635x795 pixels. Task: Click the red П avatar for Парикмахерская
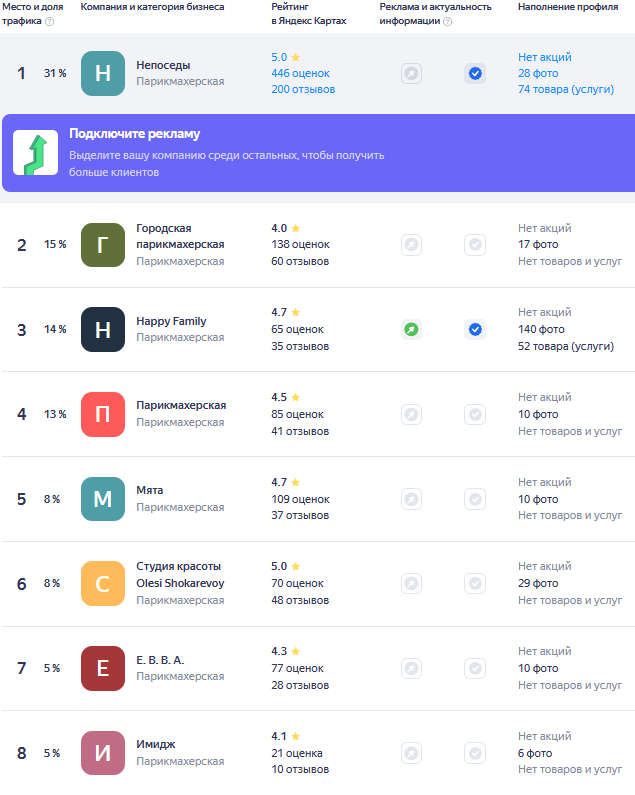tap(103, 414)
